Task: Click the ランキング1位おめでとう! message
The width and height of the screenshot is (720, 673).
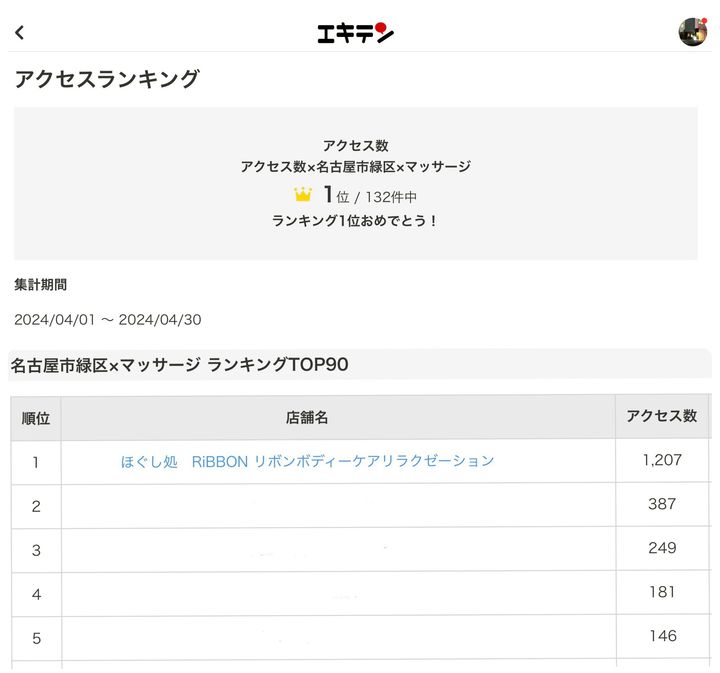Action: 355,221
